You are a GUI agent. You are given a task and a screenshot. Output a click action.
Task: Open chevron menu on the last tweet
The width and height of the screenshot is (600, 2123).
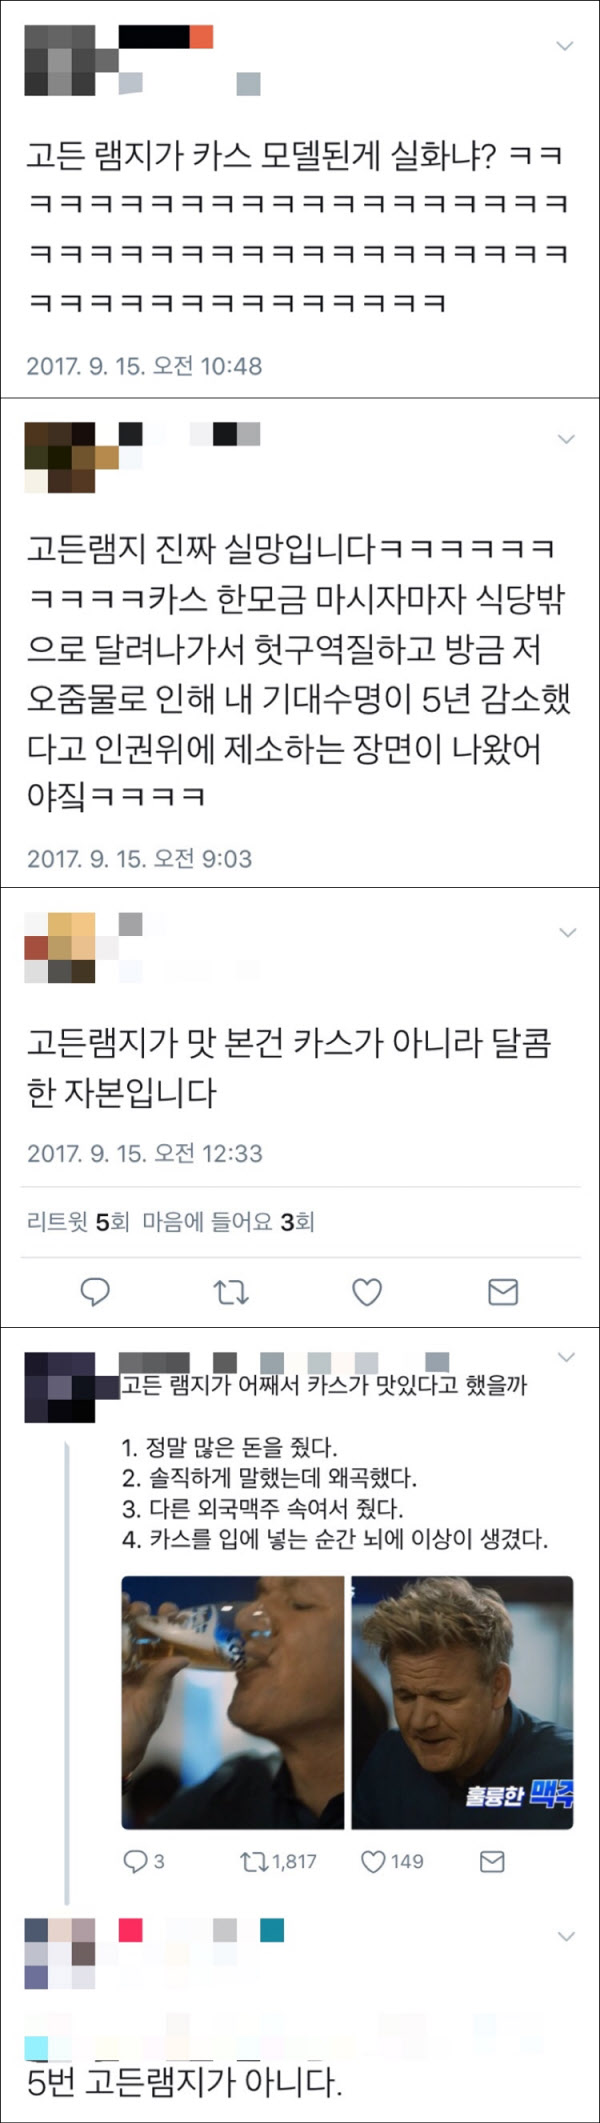click(x=566, y=1936)
